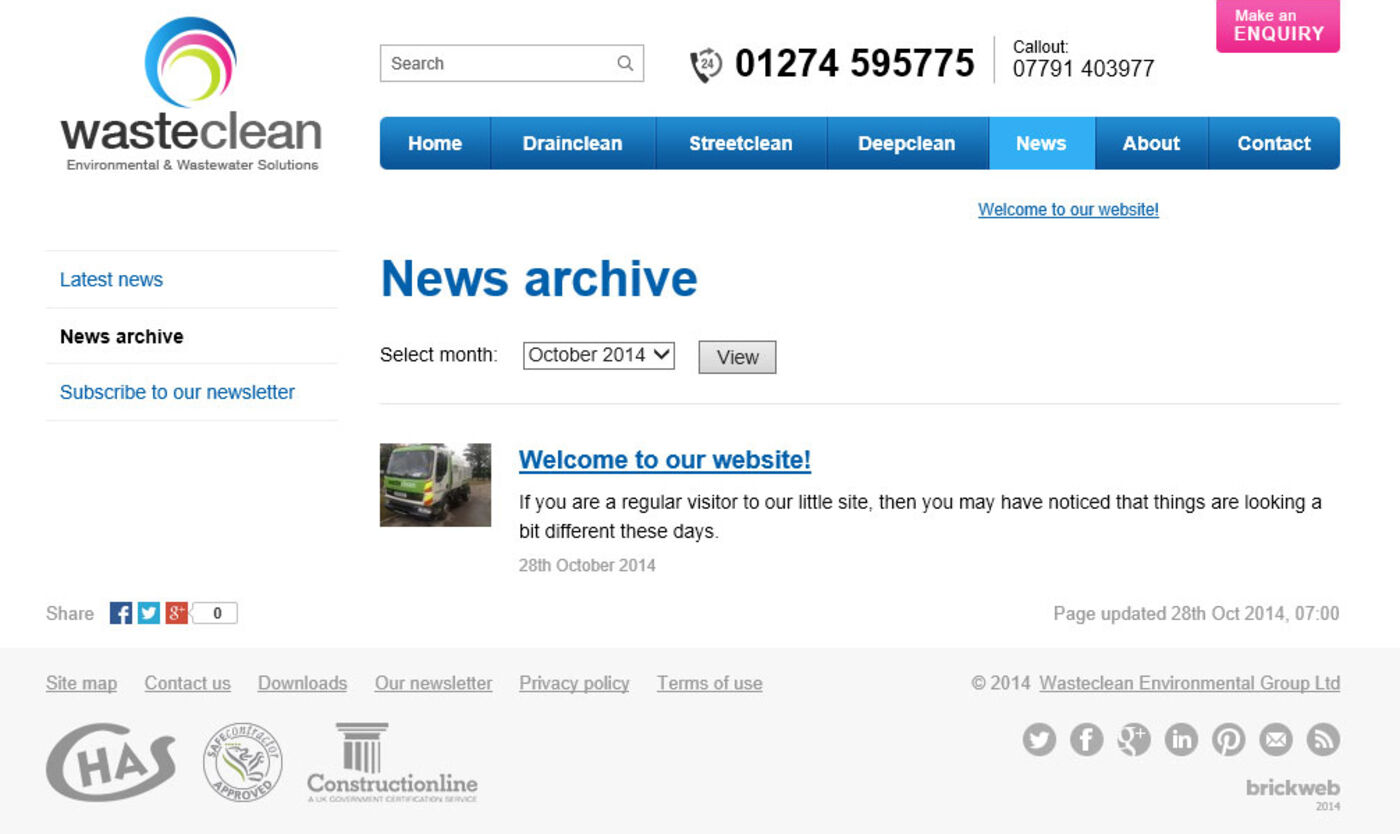Click the email envelope footer icon
Screen dimensions: 1400x834
[1276, 740]
